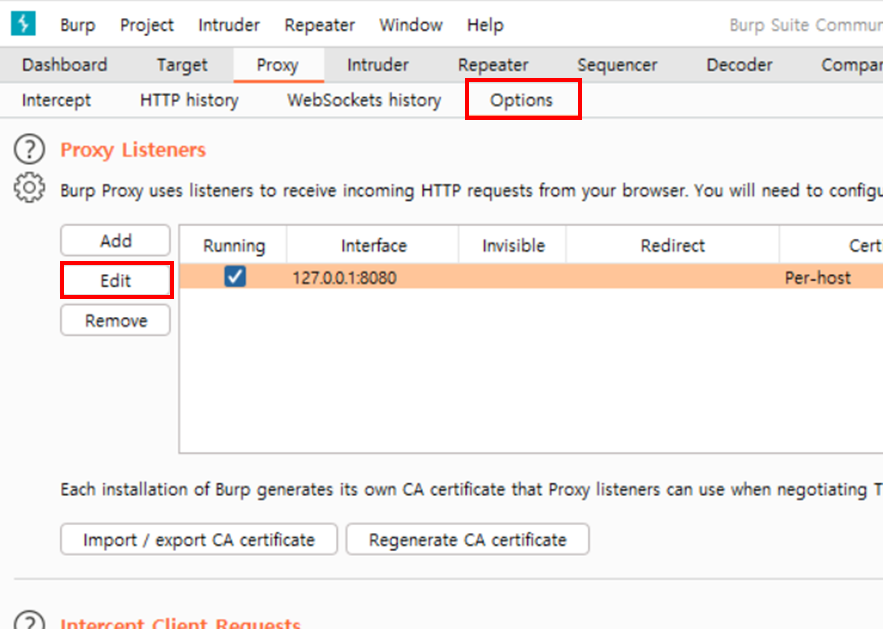This screenshot has height=629, width=883.
Task: Open the Project menu
Action: coord(147,25)
